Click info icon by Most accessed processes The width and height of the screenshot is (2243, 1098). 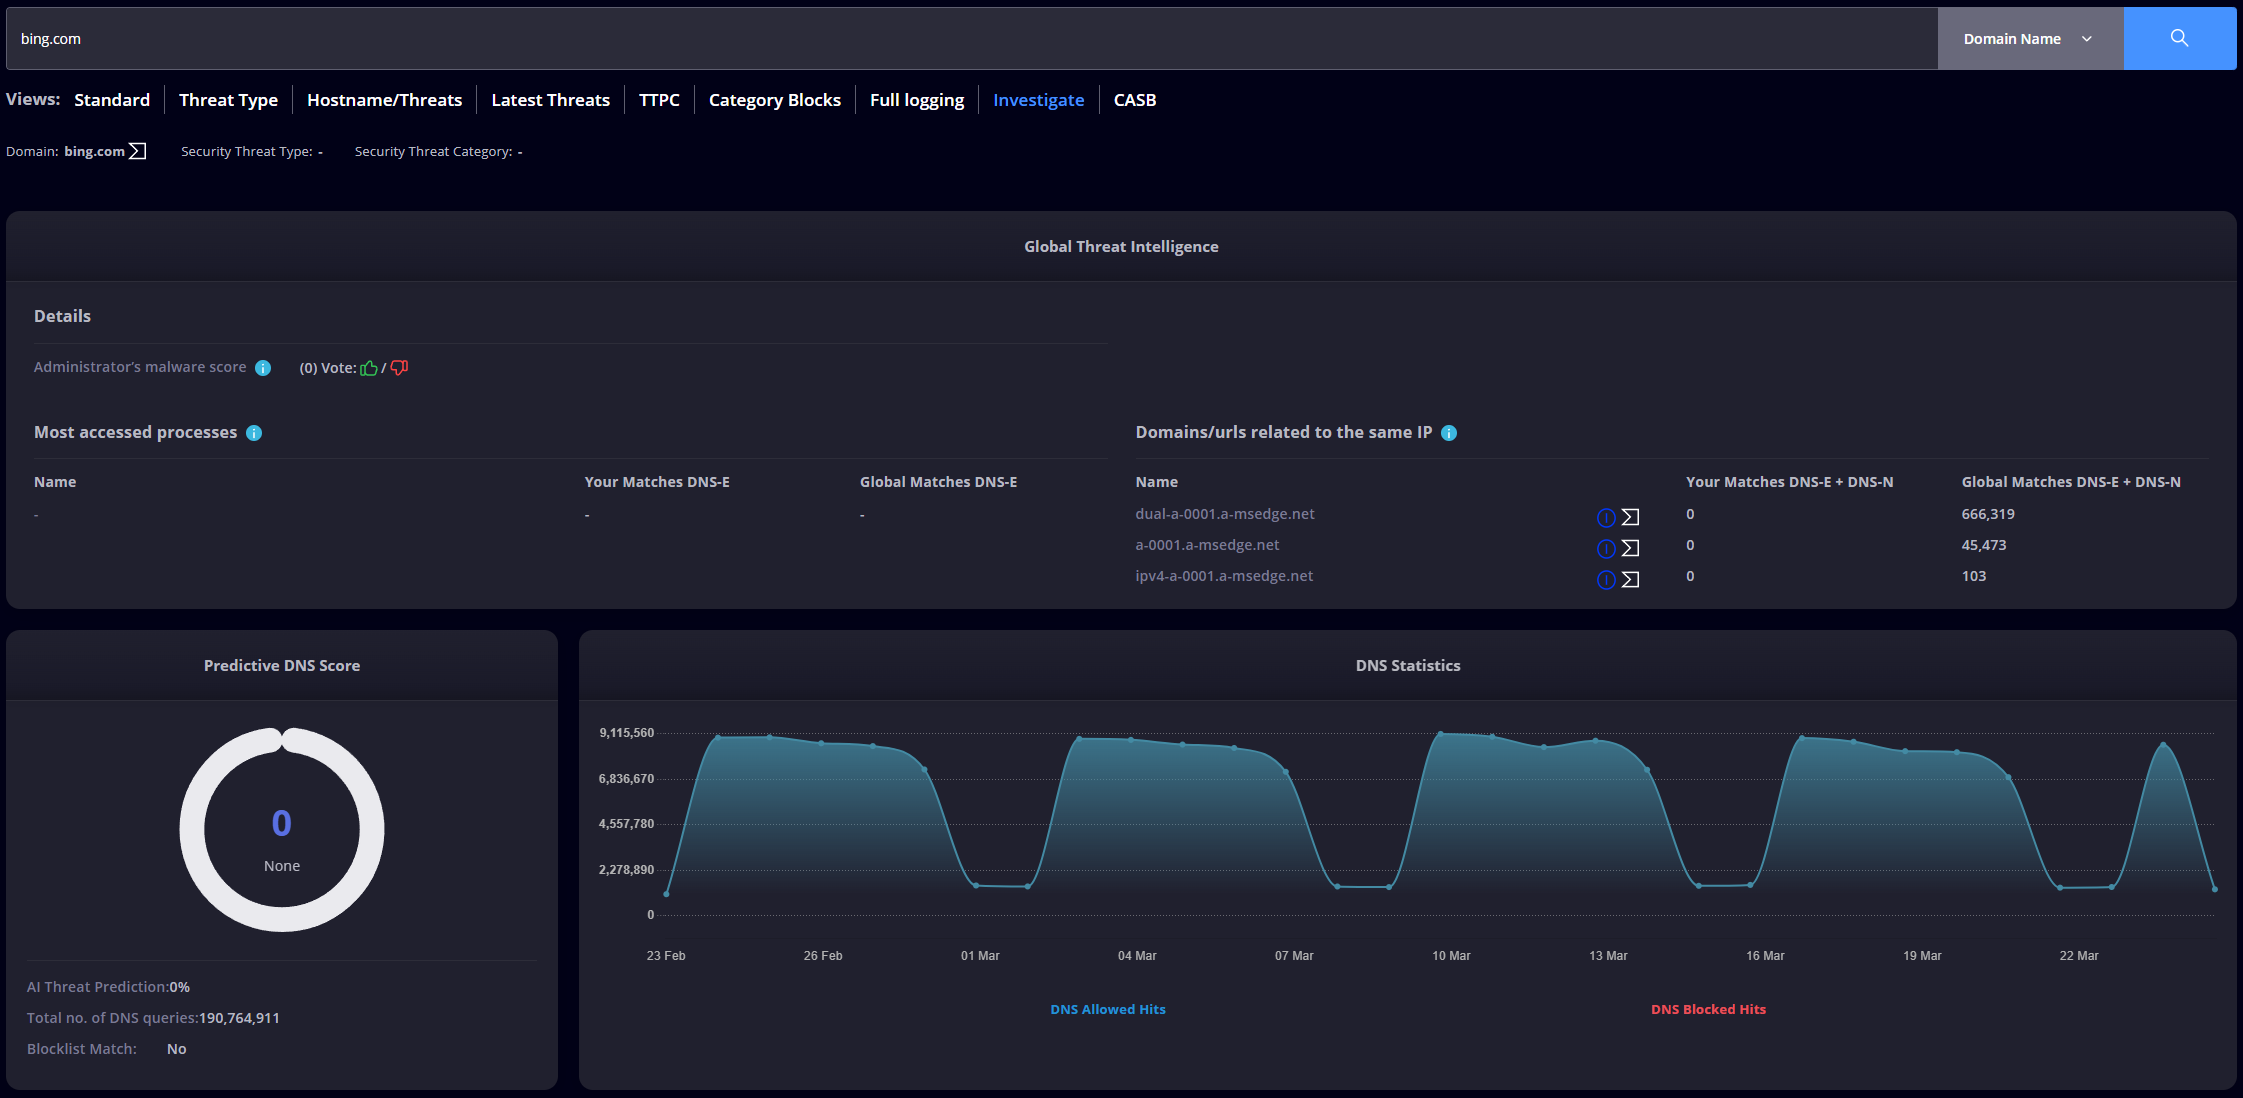[x=254, y=433]
